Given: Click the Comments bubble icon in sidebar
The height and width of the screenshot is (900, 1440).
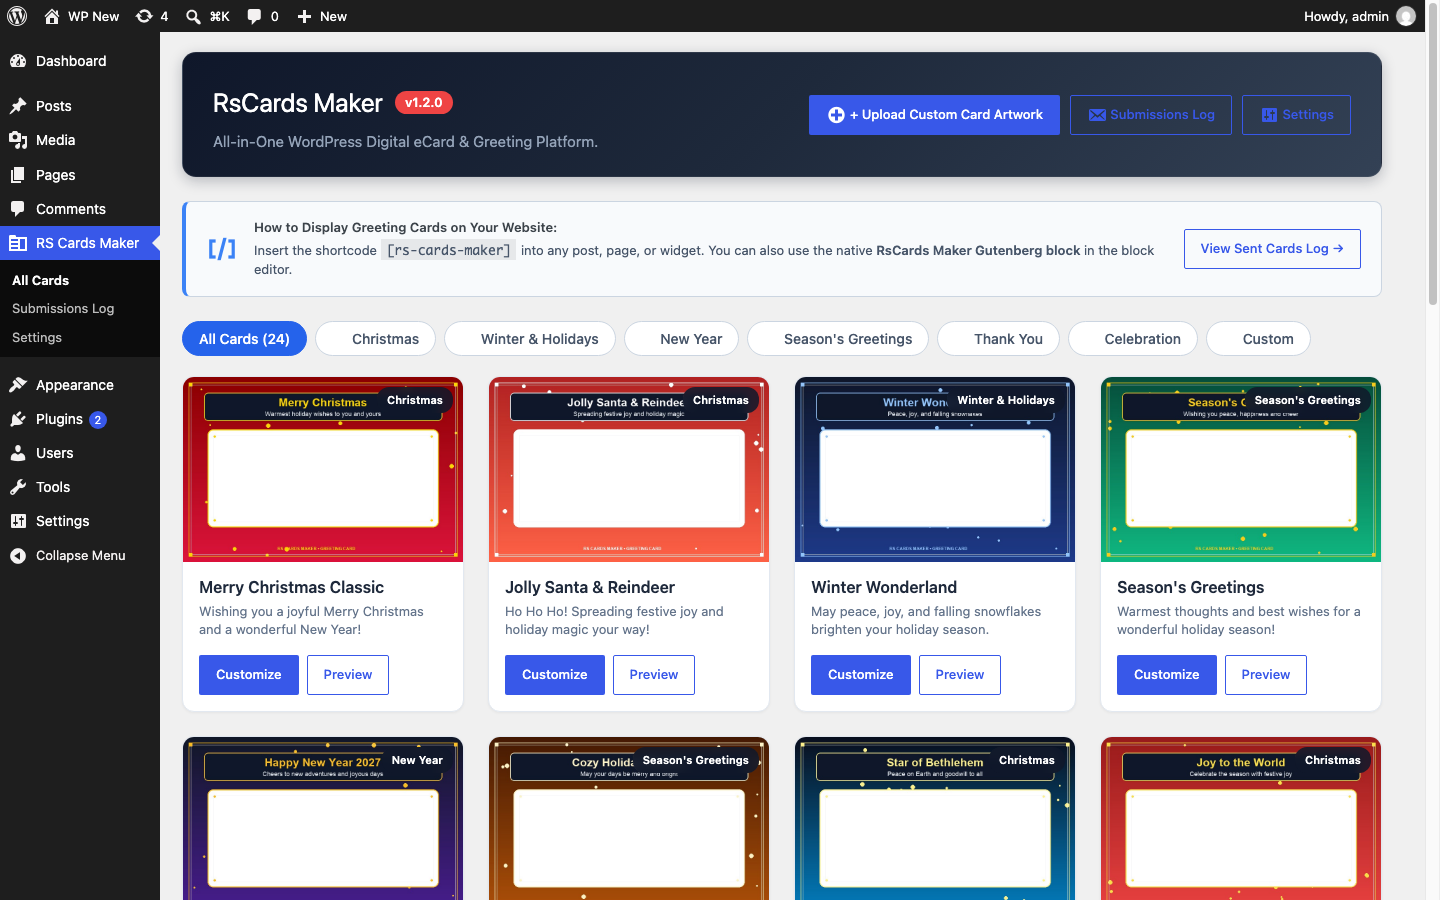Looking at the screenshot, I should pos(18,209).
